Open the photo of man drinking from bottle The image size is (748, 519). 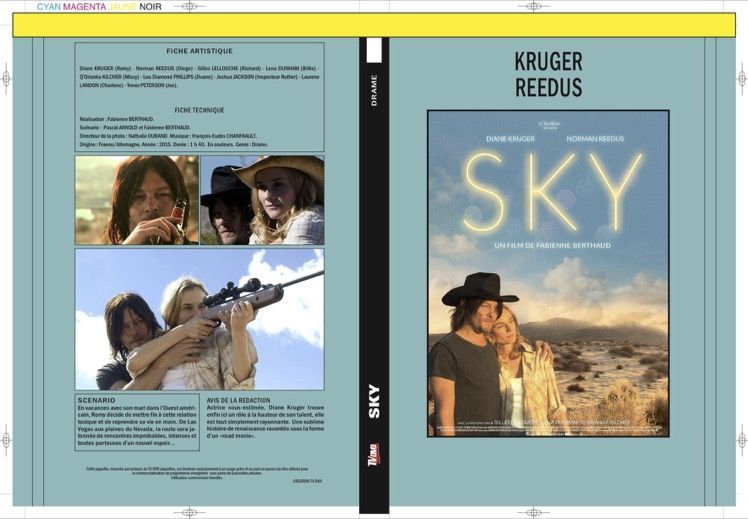137,200
